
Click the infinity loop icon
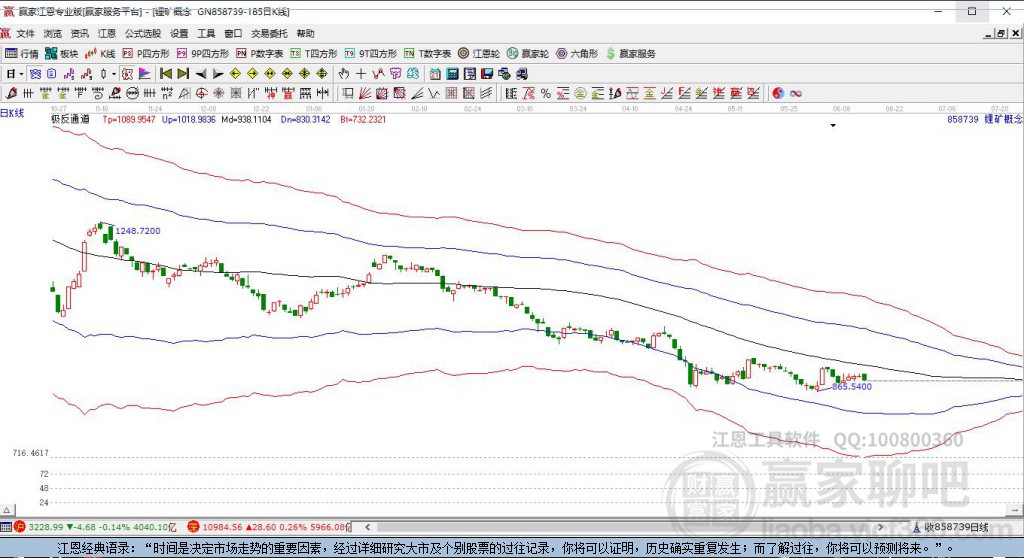pyautogui.click(x=795, y=93)
